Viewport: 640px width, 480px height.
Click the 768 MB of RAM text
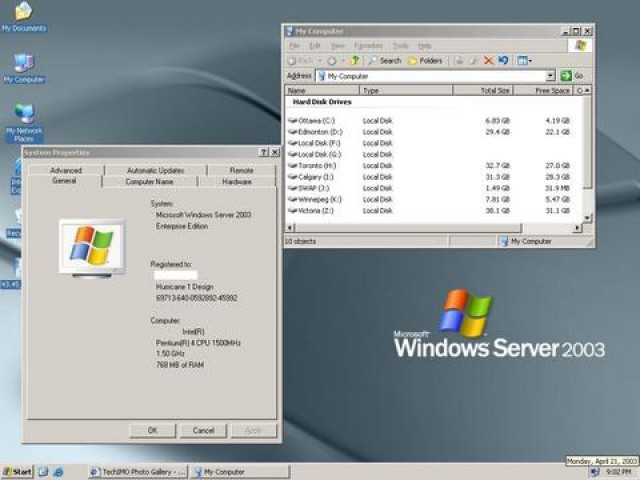pos(180,365)
